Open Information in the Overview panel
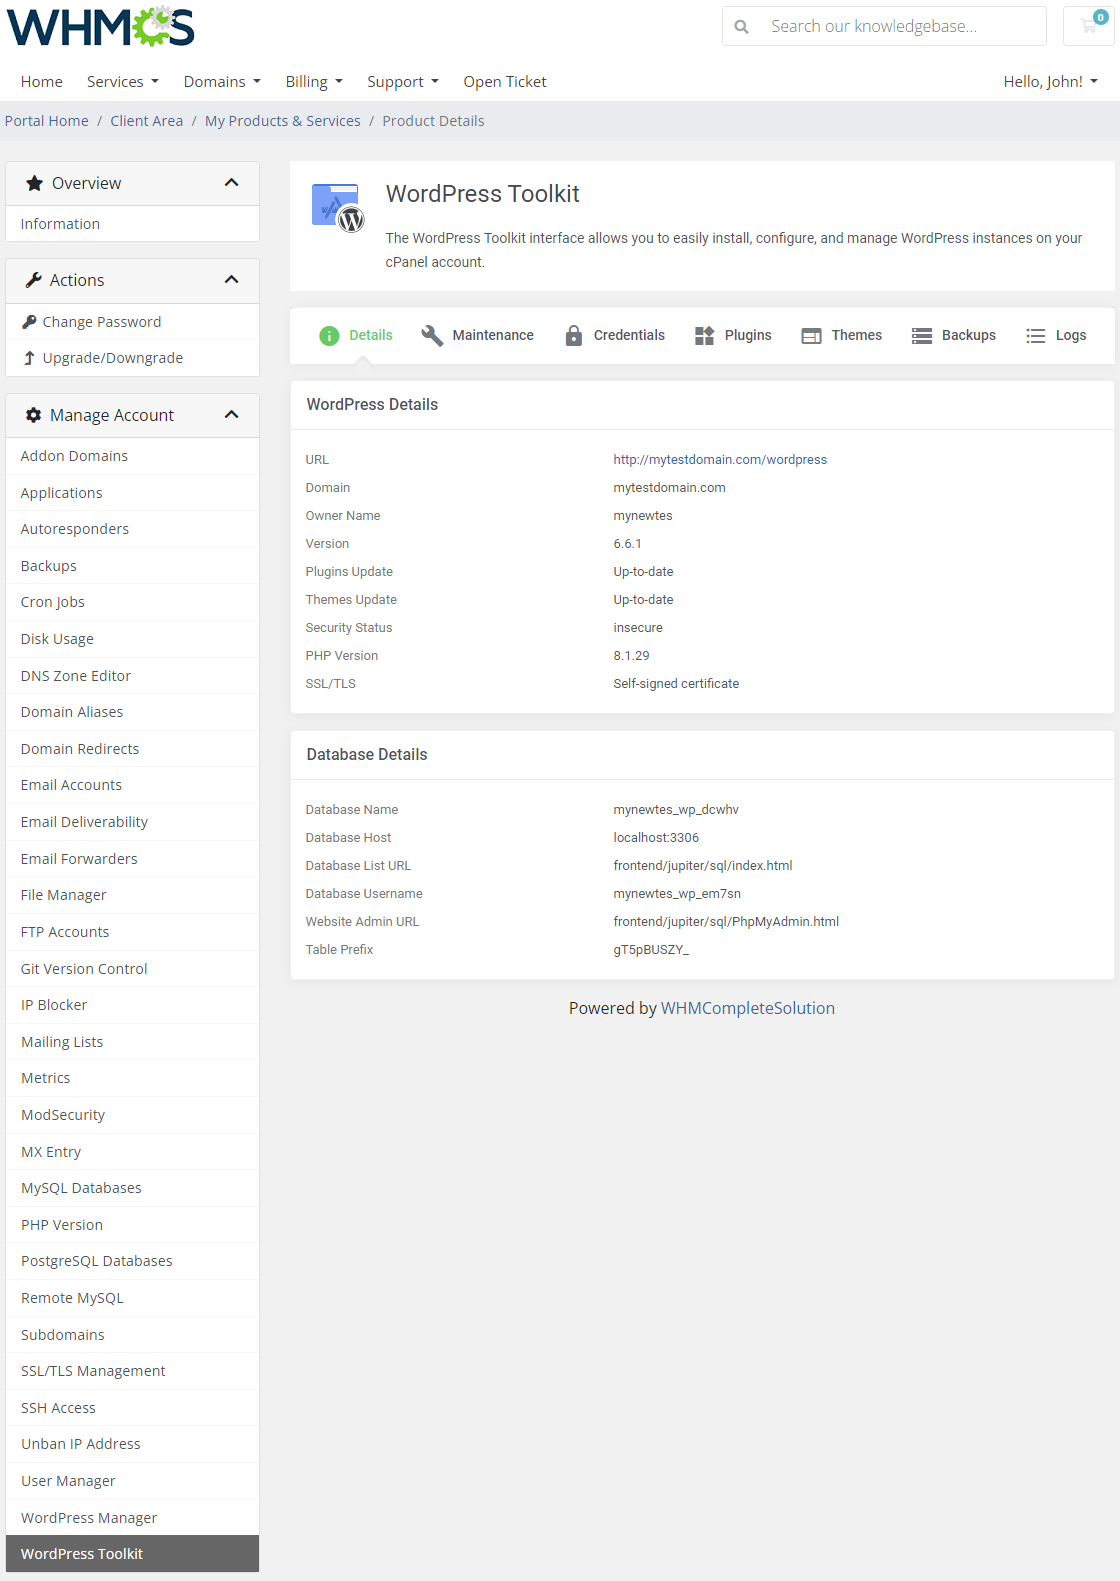This screenshot has width=1120, height=1581. click(132, 224)
